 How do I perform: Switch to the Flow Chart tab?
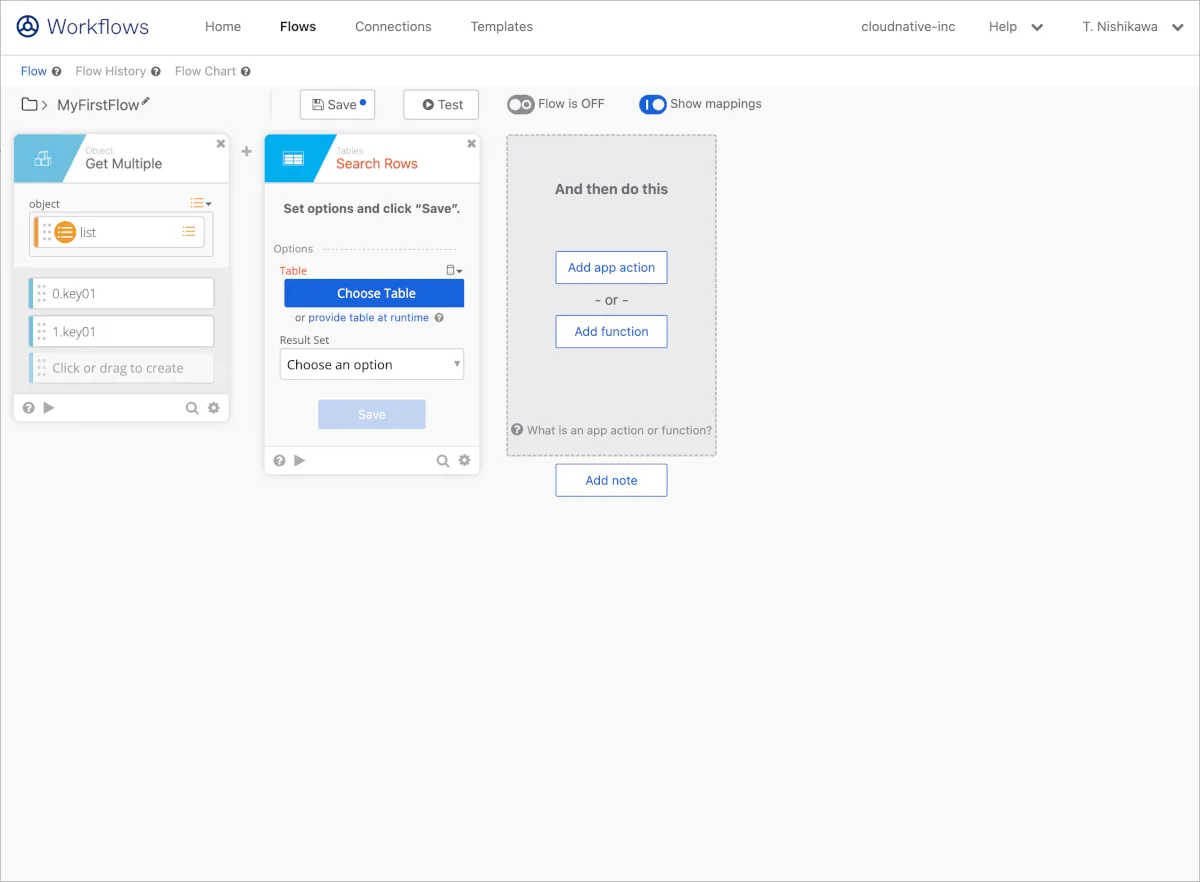pos(206,71)
